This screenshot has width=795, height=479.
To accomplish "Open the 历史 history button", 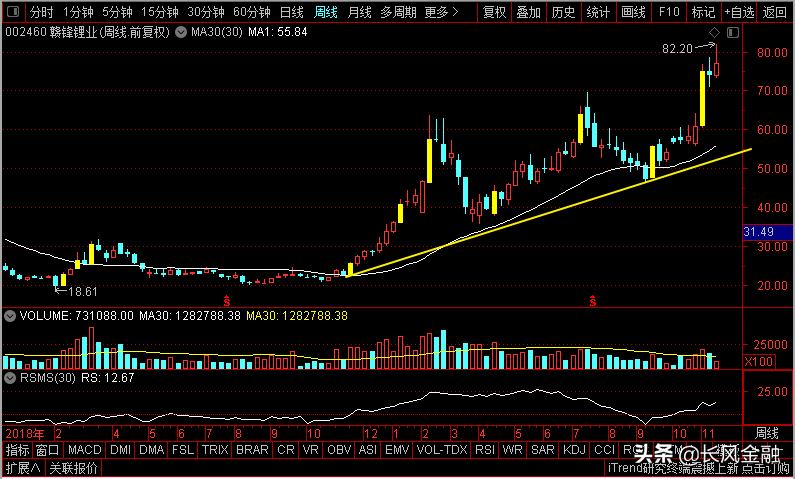I will pos(563,12).
